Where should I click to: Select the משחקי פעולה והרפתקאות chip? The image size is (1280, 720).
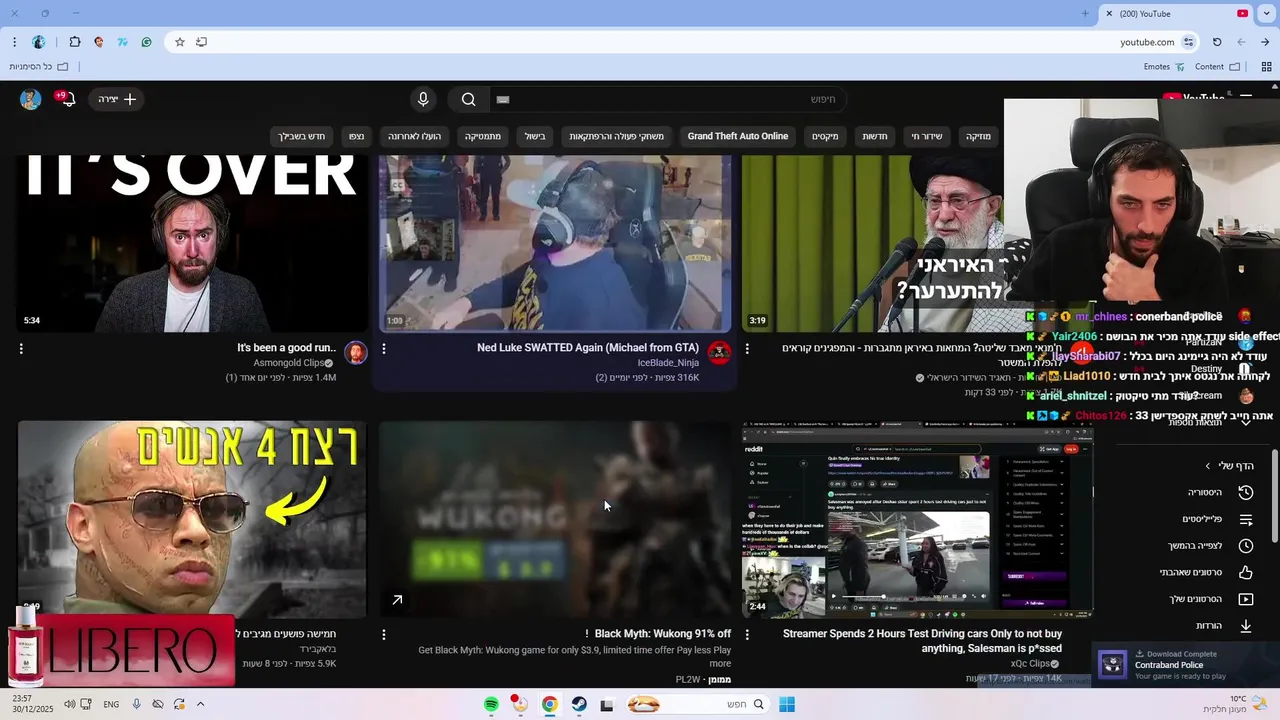click(x=616, y=136)
